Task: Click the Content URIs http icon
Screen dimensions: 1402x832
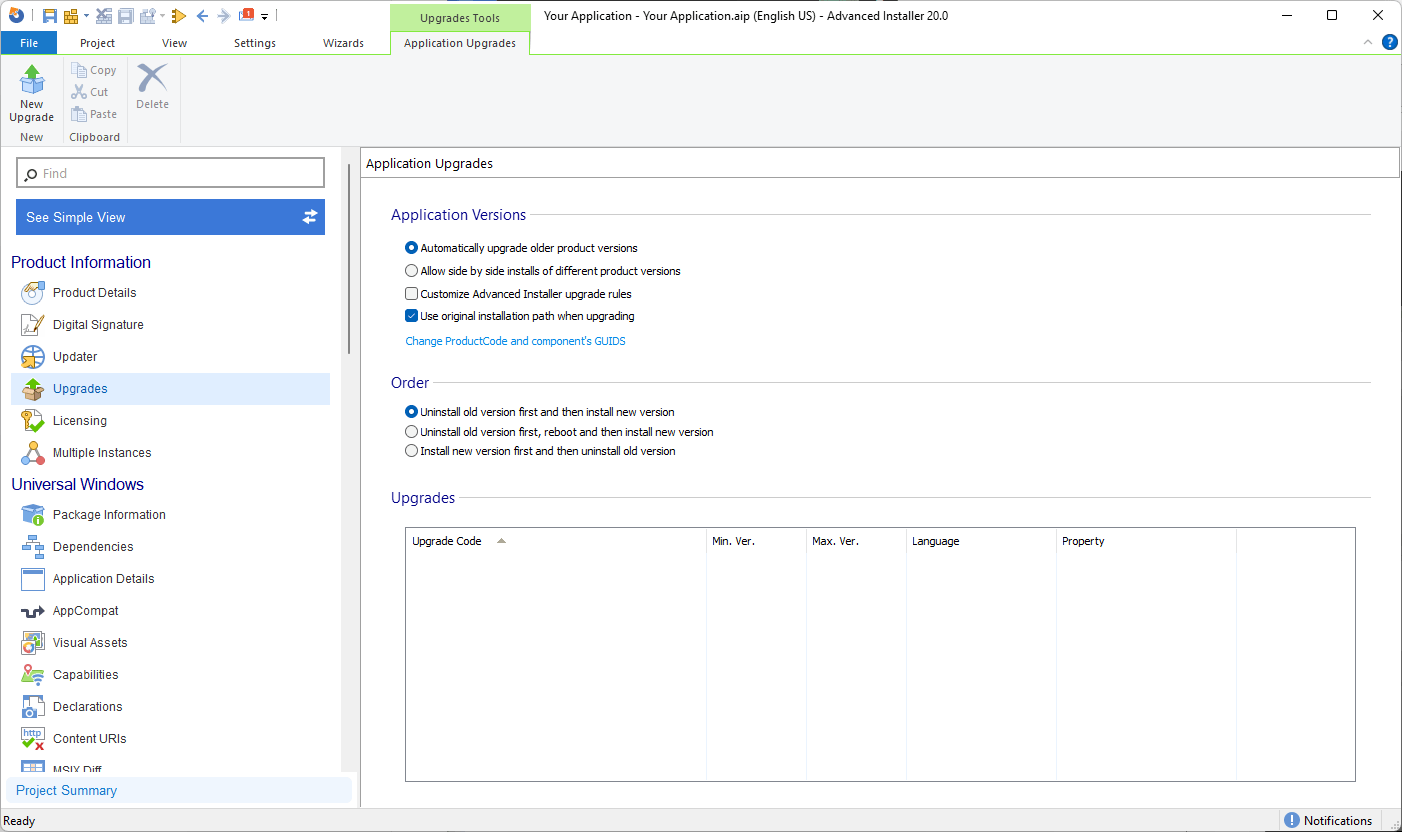Action: pos(33,739)
